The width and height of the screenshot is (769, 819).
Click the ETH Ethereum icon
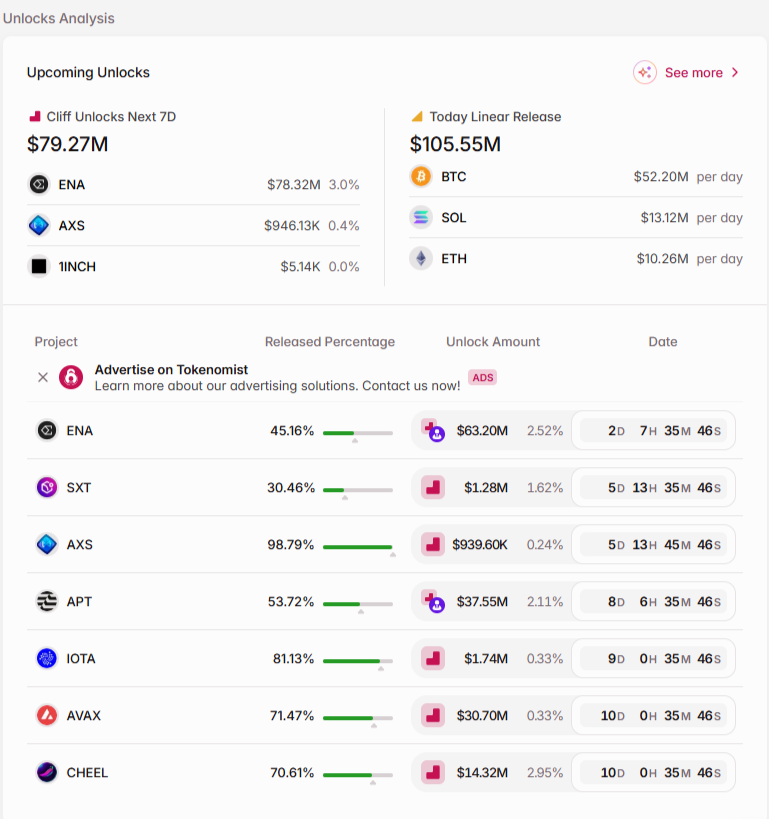[421, 259]
